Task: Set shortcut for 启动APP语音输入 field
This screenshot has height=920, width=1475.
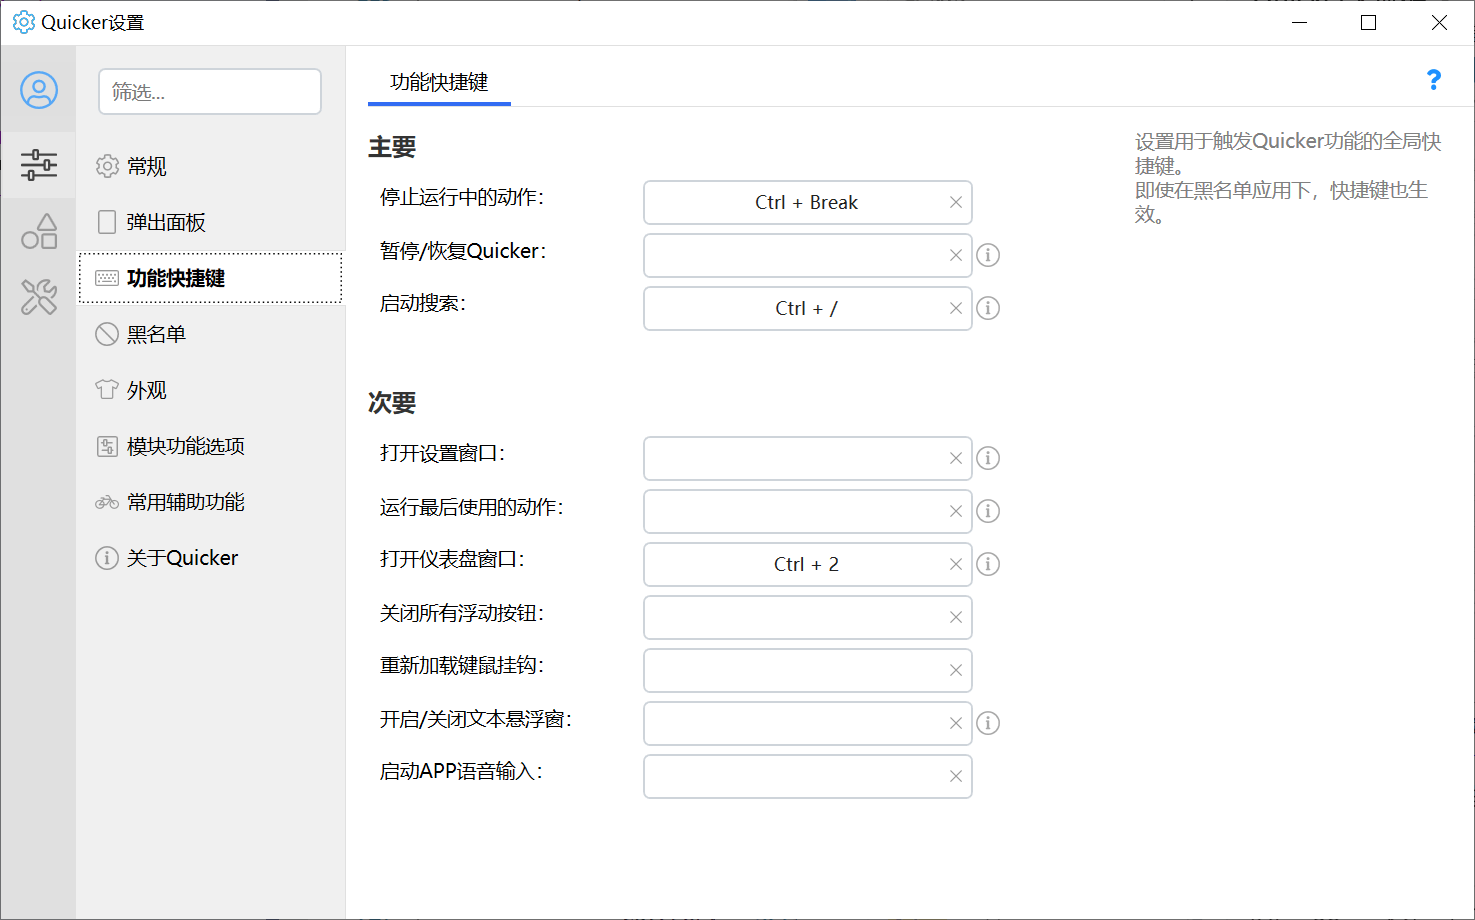Action: (x=808, y=776)
